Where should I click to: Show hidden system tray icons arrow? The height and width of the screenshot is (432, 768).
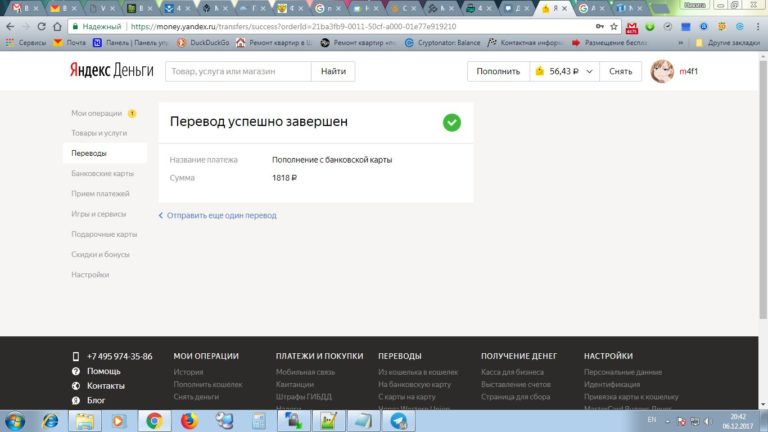pos(667,421)
